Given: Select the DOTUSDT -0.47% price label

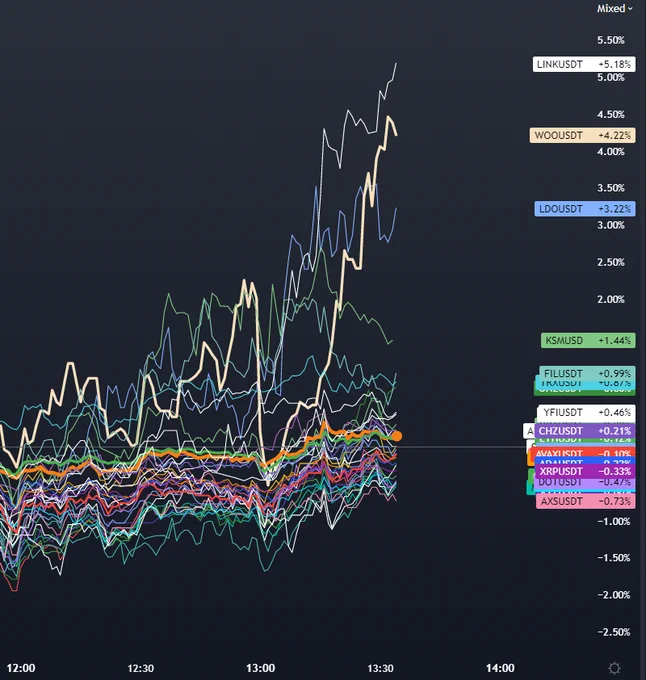Looking at the screenshot, I should click(585, 482).
